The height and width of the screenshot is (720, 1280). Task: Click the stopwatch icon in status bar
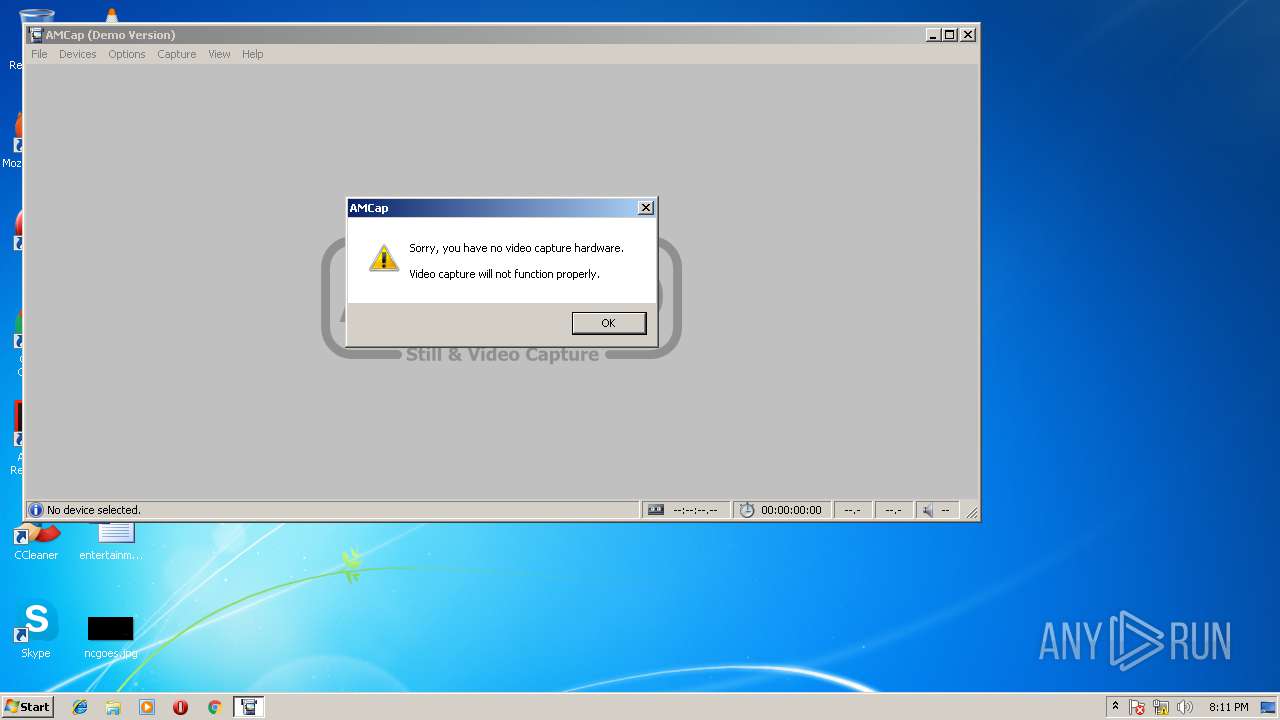coord(747,510)
